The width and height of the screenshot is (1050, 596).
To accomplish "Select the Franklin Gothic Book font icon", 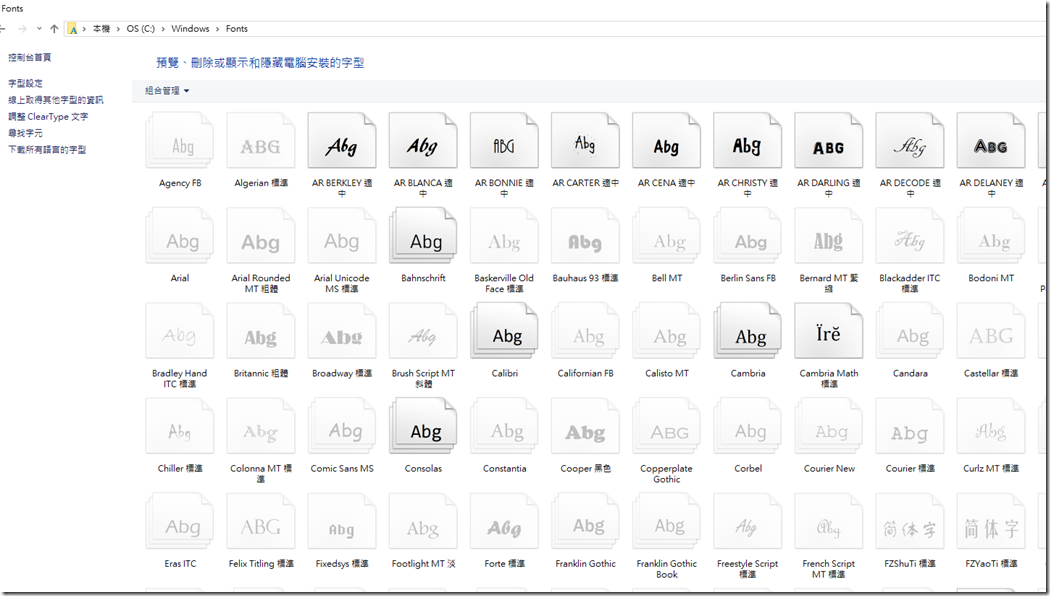I will click(666, 521).
